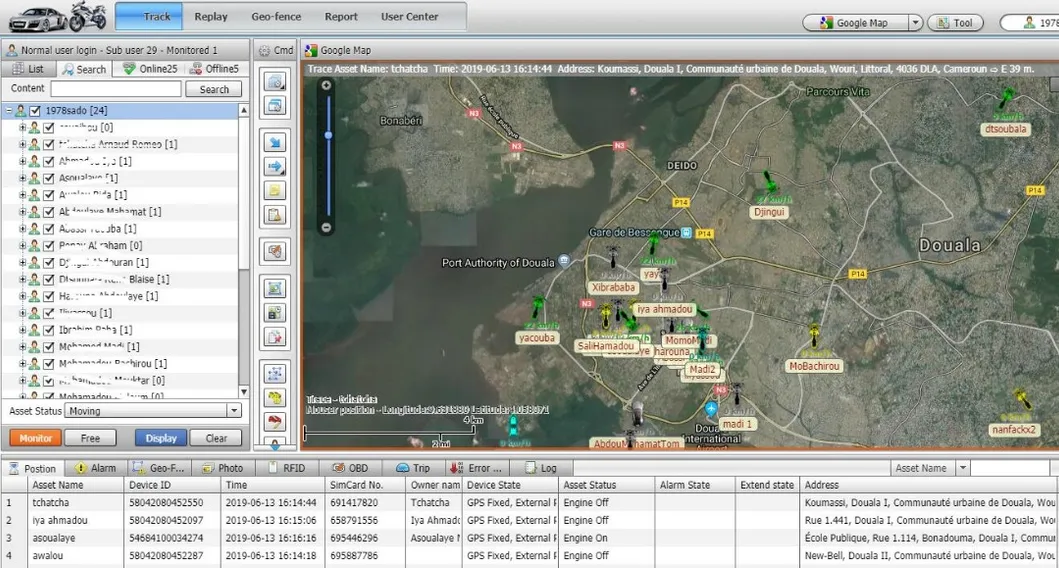1059x568 pixels.
Task: Select the SaliHamadou marker label on map
Action: [x=606, y=346]
